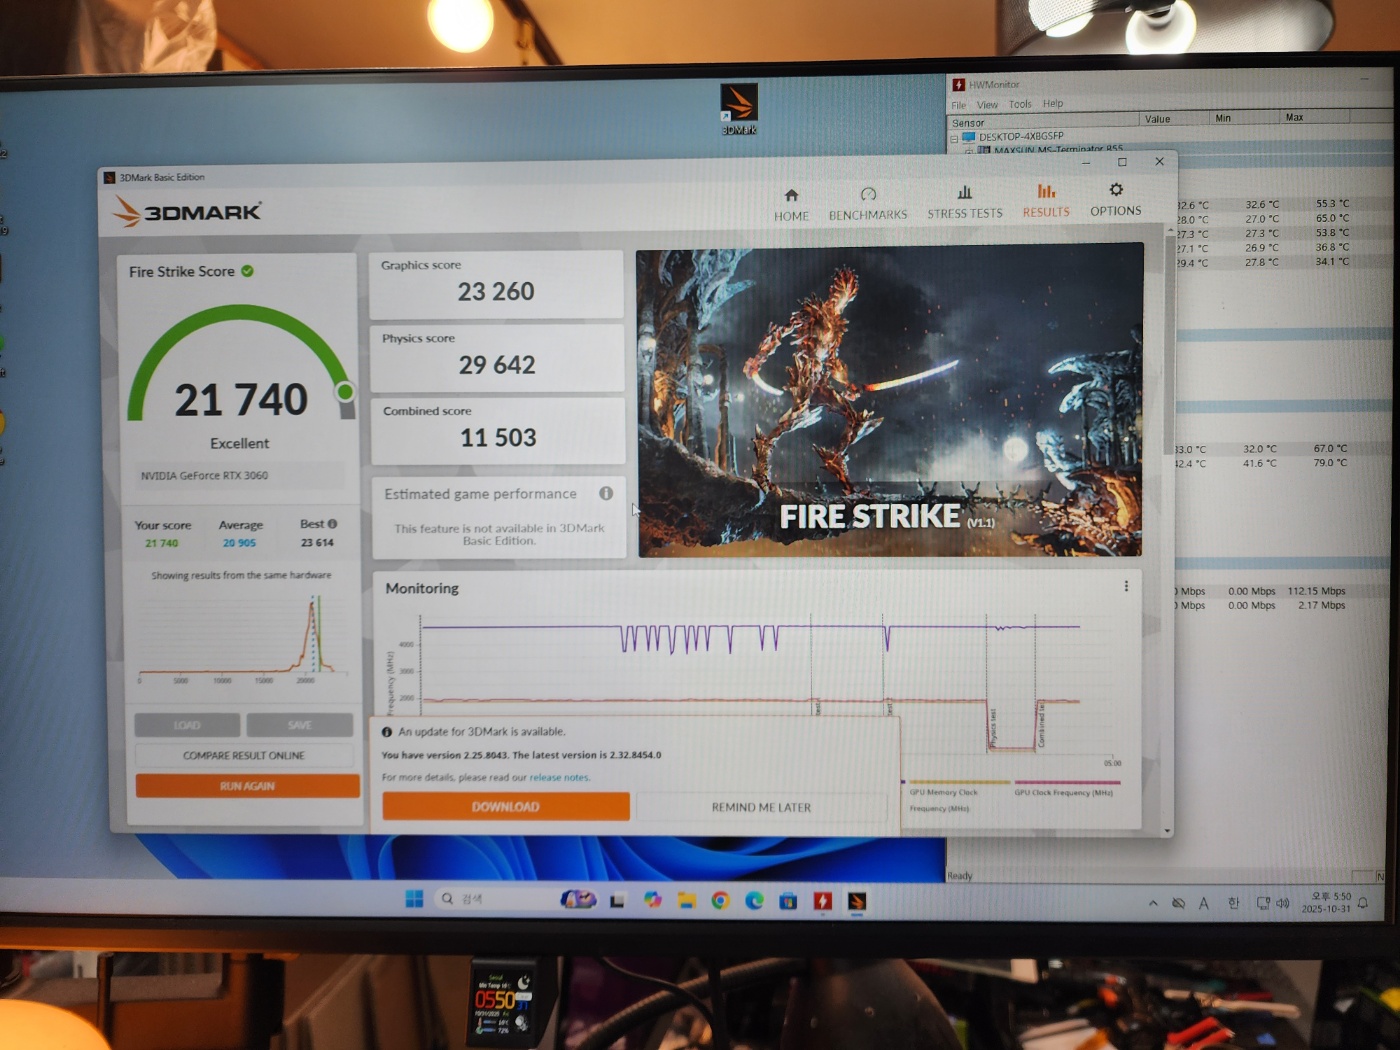Open the release notes link
Viewport: 1400px width, 1050px height.
559,777
